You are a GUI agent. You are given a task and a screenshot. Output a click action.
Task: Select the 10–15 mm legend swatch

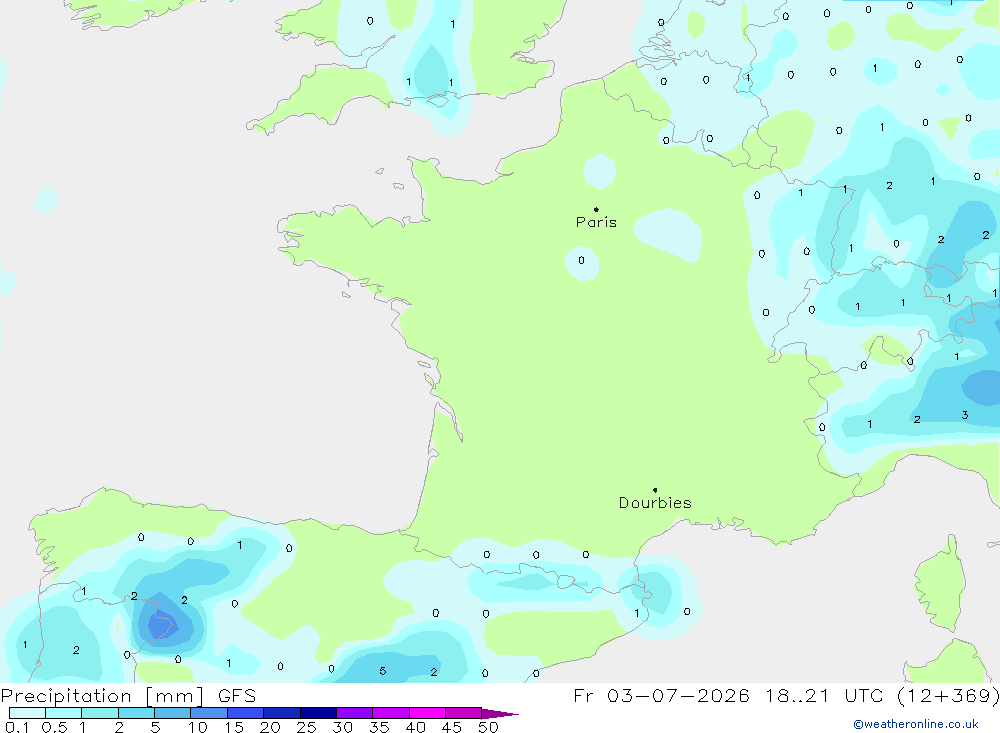point(209,713)
